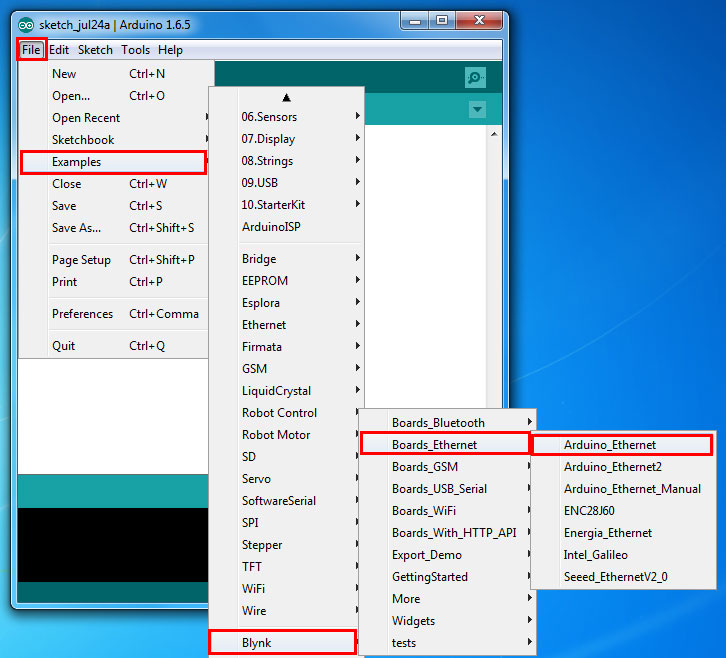The width and height of the screenshot is (726, 658).
Task: Expand Wire library examples
Action: point(285,611)
